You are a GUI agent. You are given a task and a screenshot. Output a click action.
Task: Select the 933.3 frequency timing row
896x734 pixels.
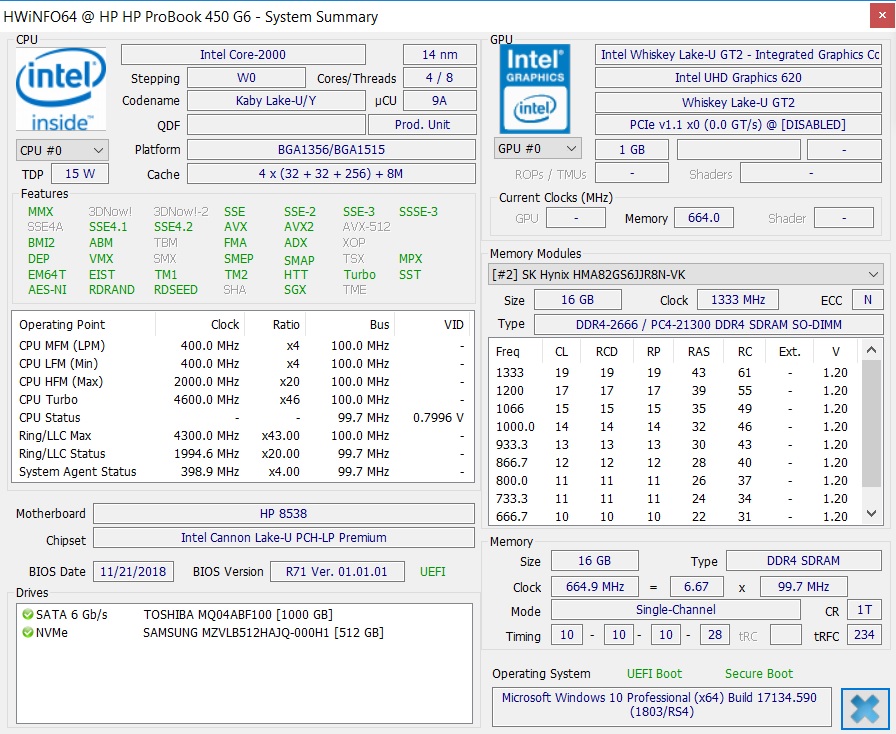click(x=674, y=445)
